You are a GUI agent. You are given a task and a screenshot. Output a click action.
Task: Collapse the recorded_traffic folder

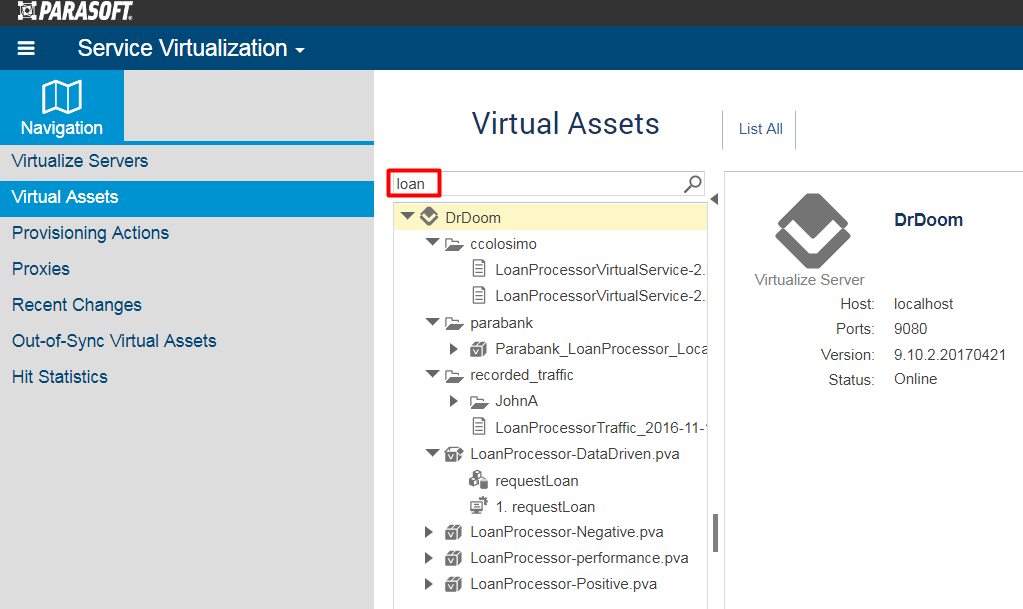click(432, 373)
